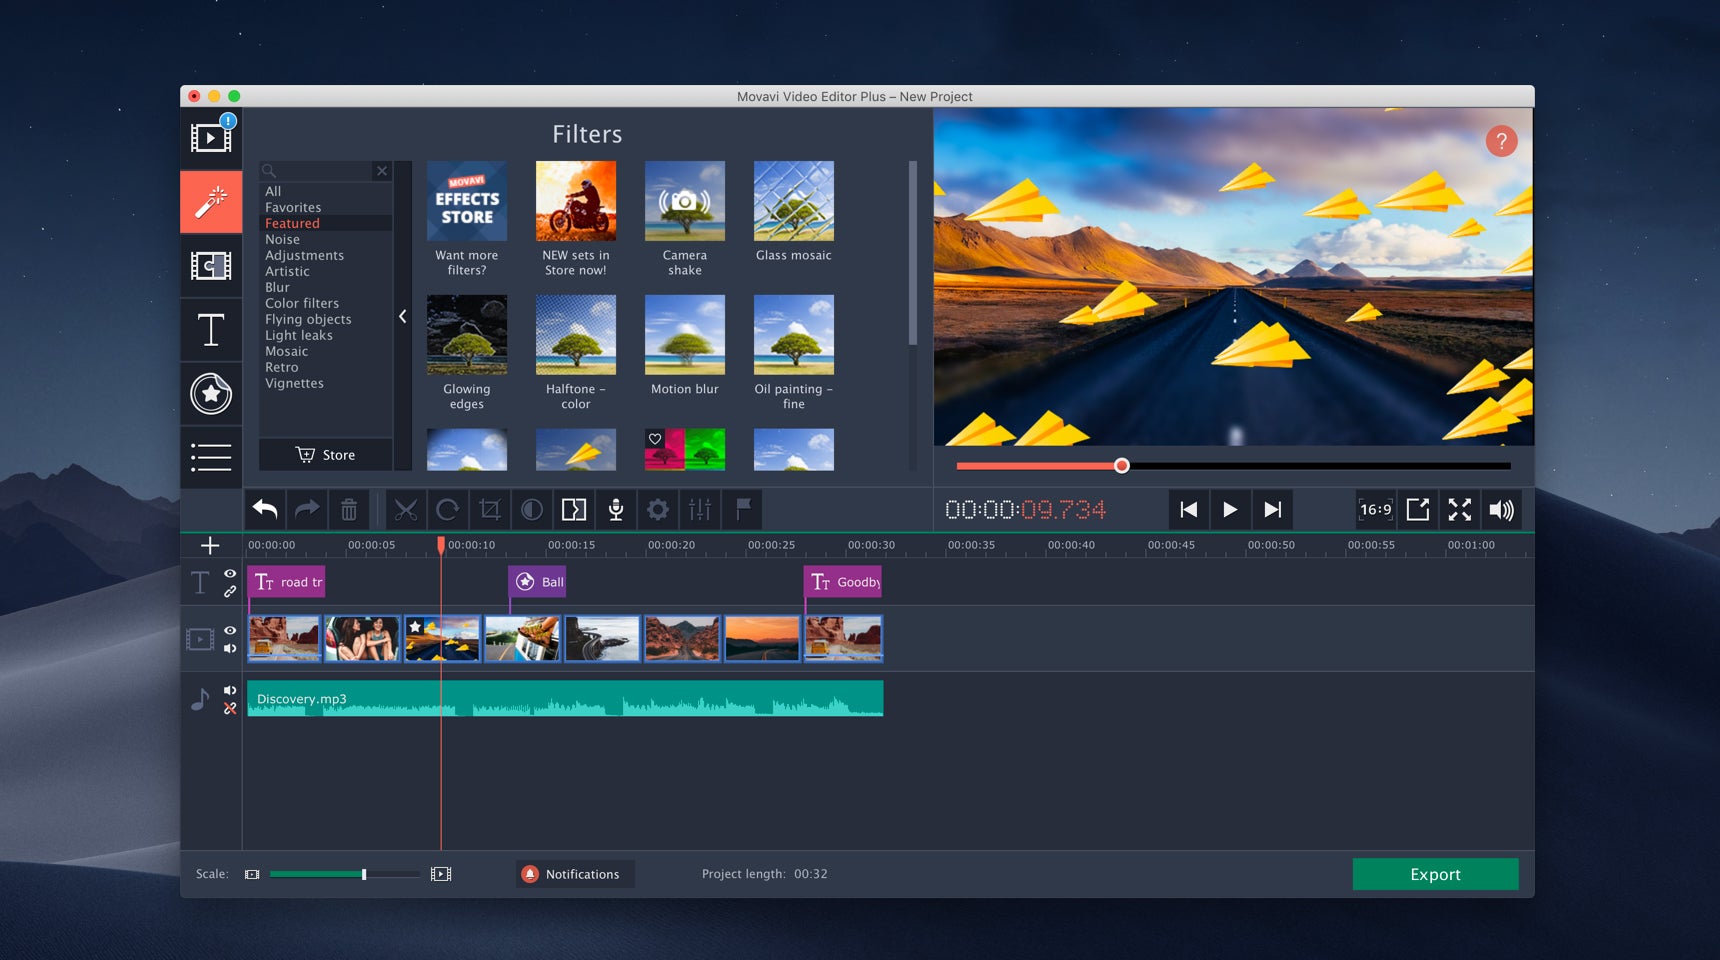This screenshot has width=1720, height=960.
Task: Open the Import media tab
Action: [x=211, y=138]
